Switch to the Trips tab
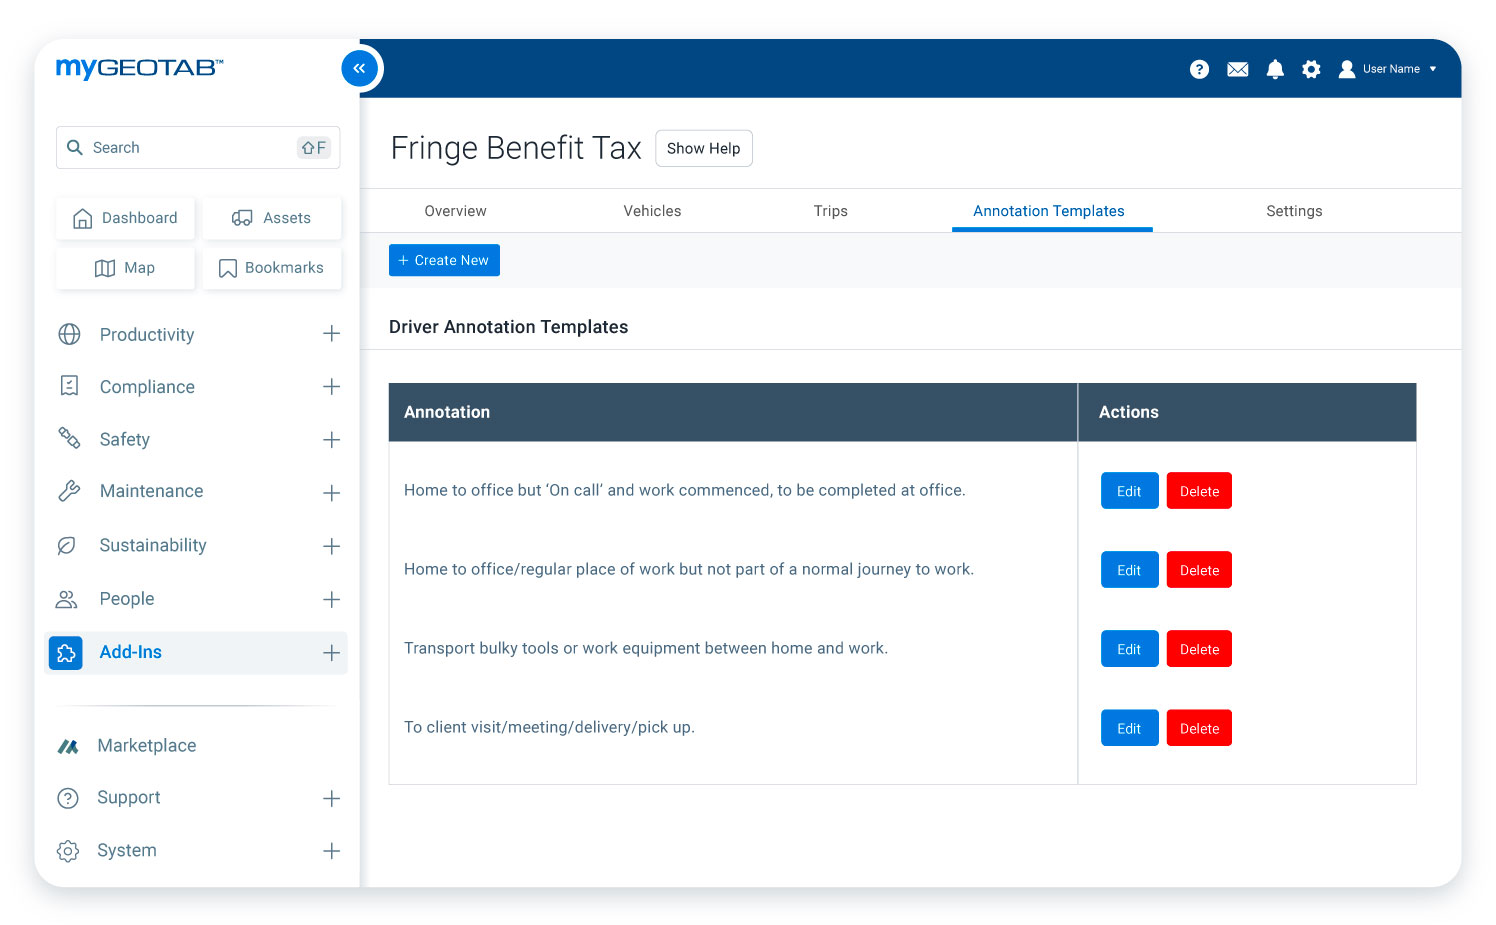This screenshot has width=1496, height=925. (x=830, y=211)
